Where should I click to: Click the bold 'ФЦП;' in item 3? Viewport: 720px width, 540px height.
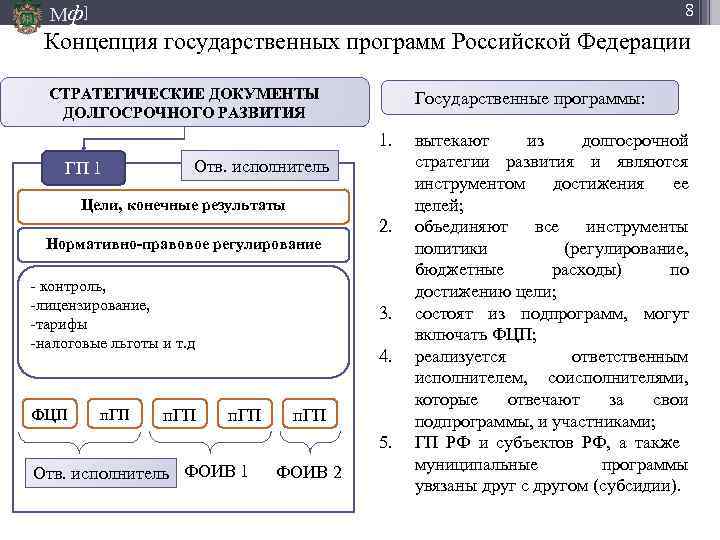(x=514, y=335)
